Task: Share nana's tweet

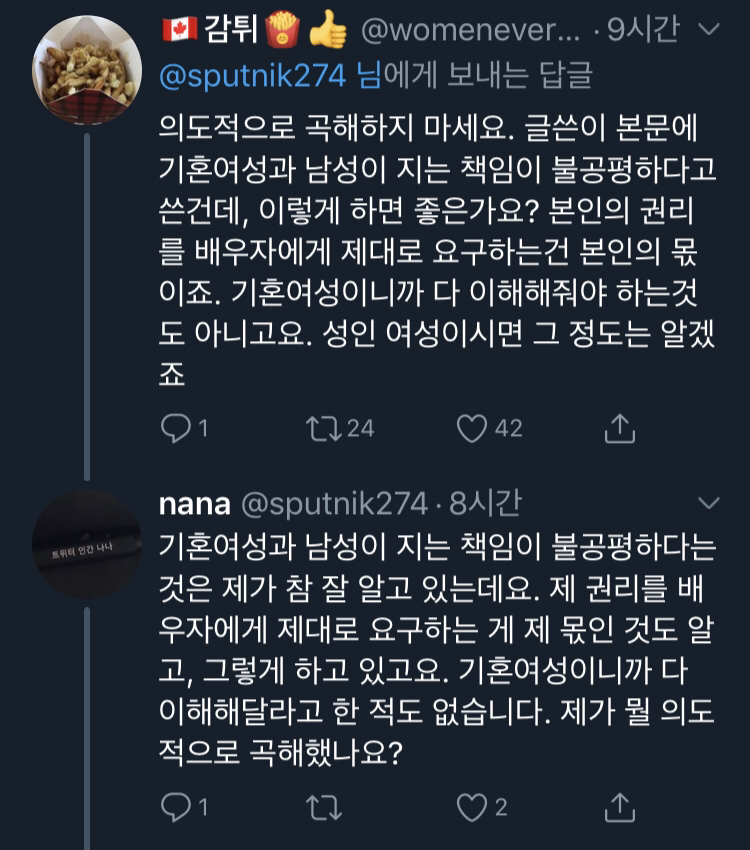Action: (x=620, y=806)
